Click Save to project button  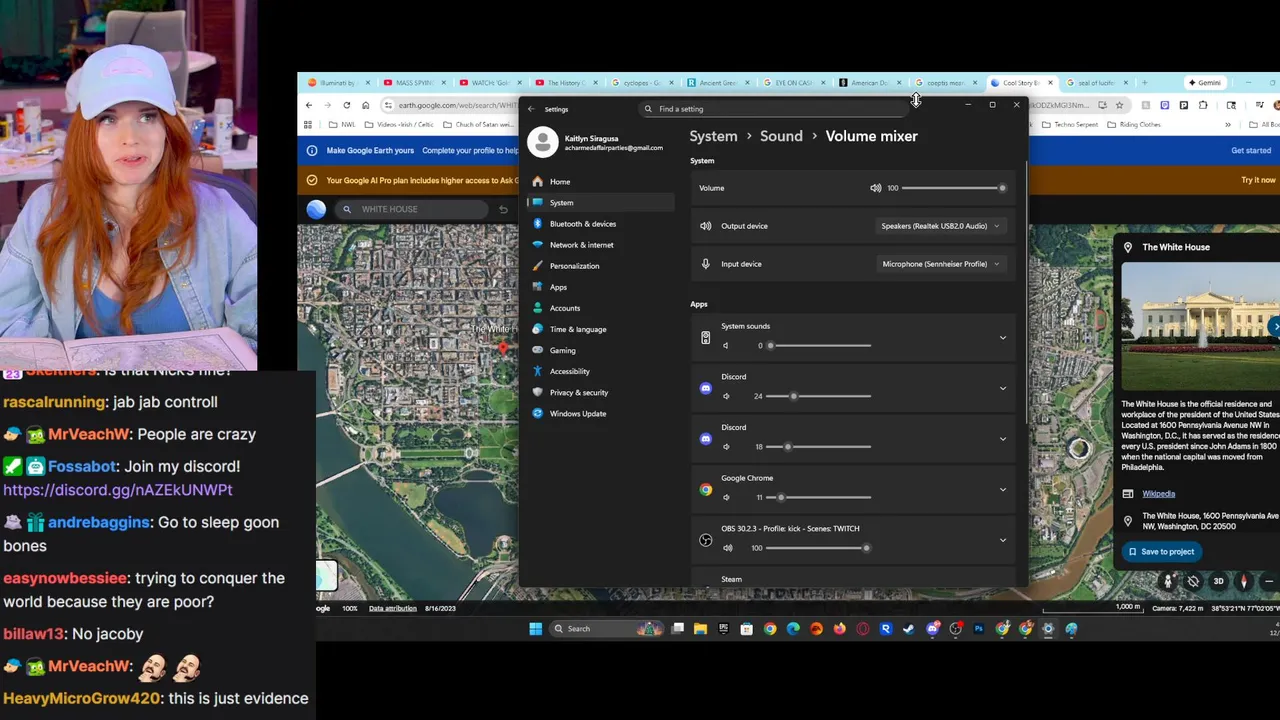1161,552
